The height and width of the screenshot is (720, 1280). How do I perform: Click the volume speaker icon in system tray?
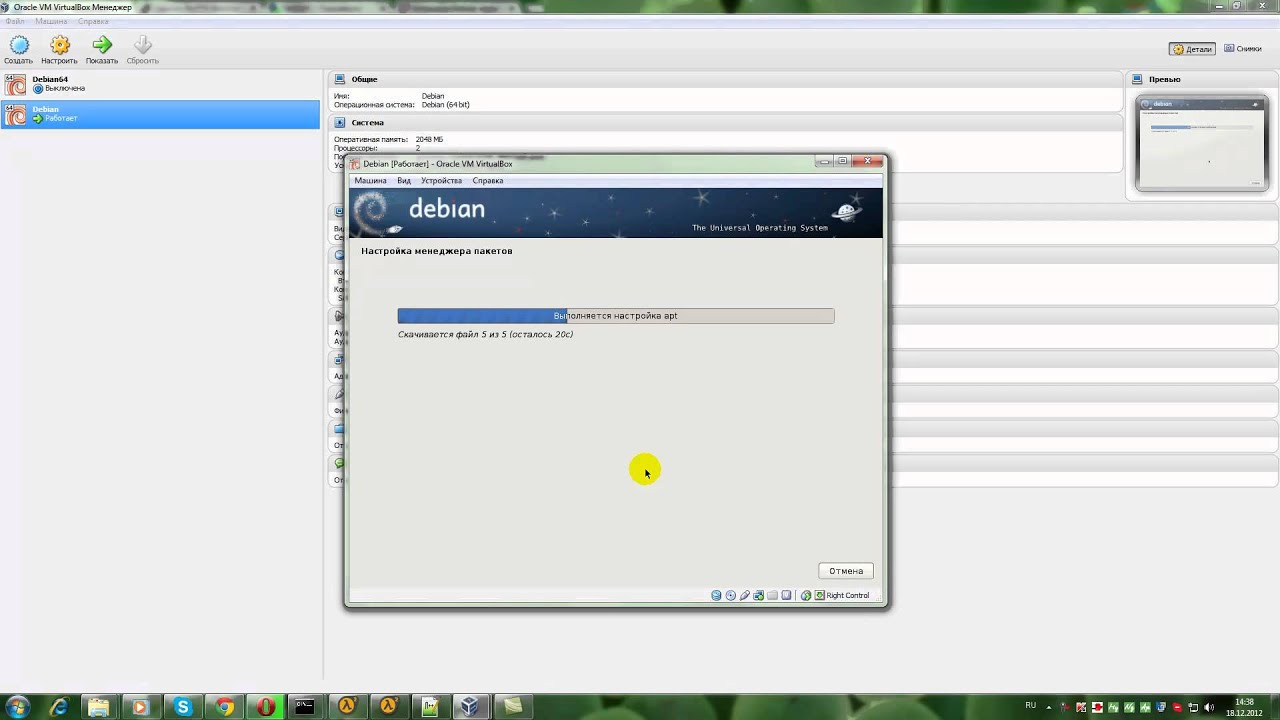coord(1209,707)
